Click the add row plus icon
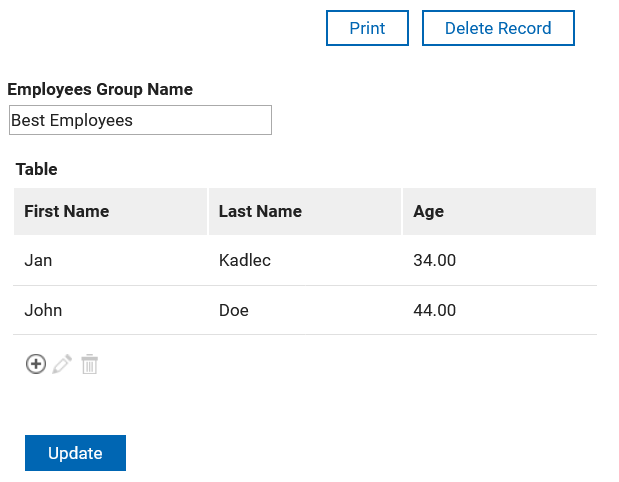The width and height of the screenshot is (619, 482). click(35, 364)
